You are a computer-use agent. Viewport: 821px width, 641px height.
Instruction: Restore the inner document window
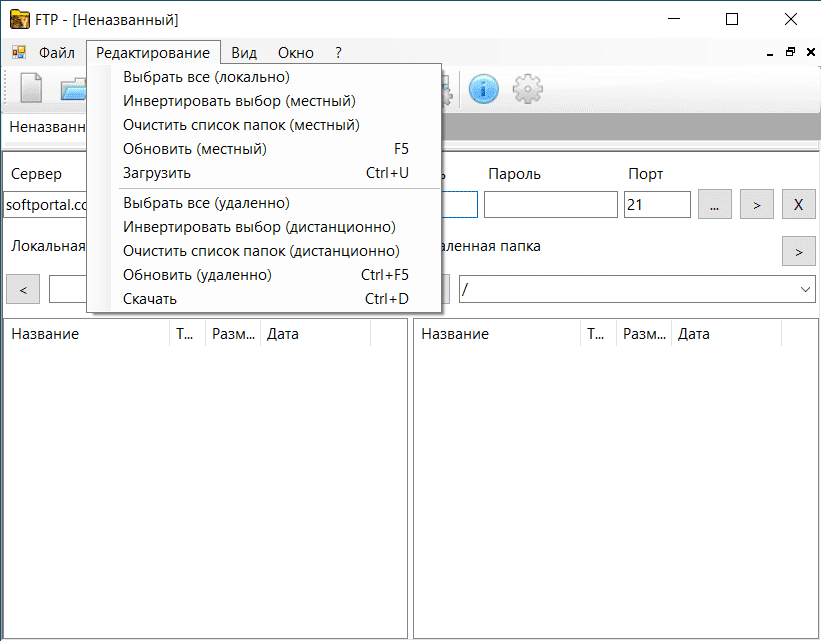tap(790, 52)
